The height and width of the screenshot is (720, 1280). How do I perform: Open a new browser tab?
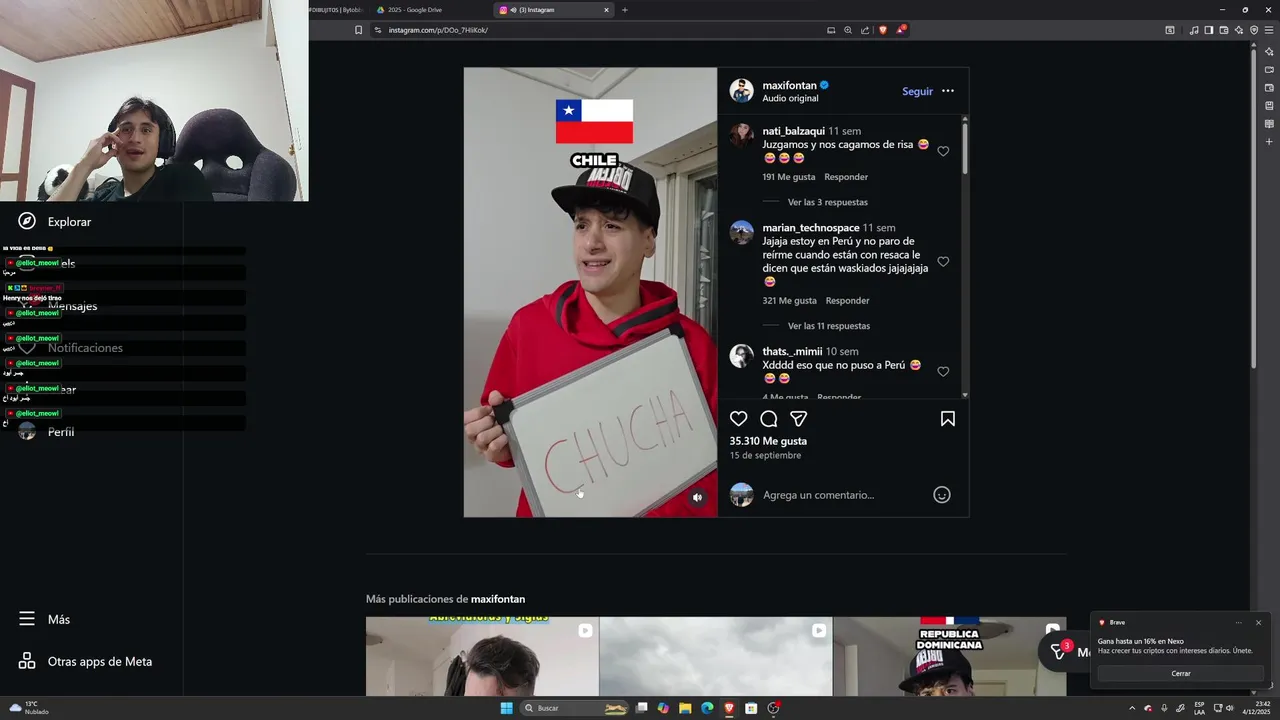(x=625, y=10)
